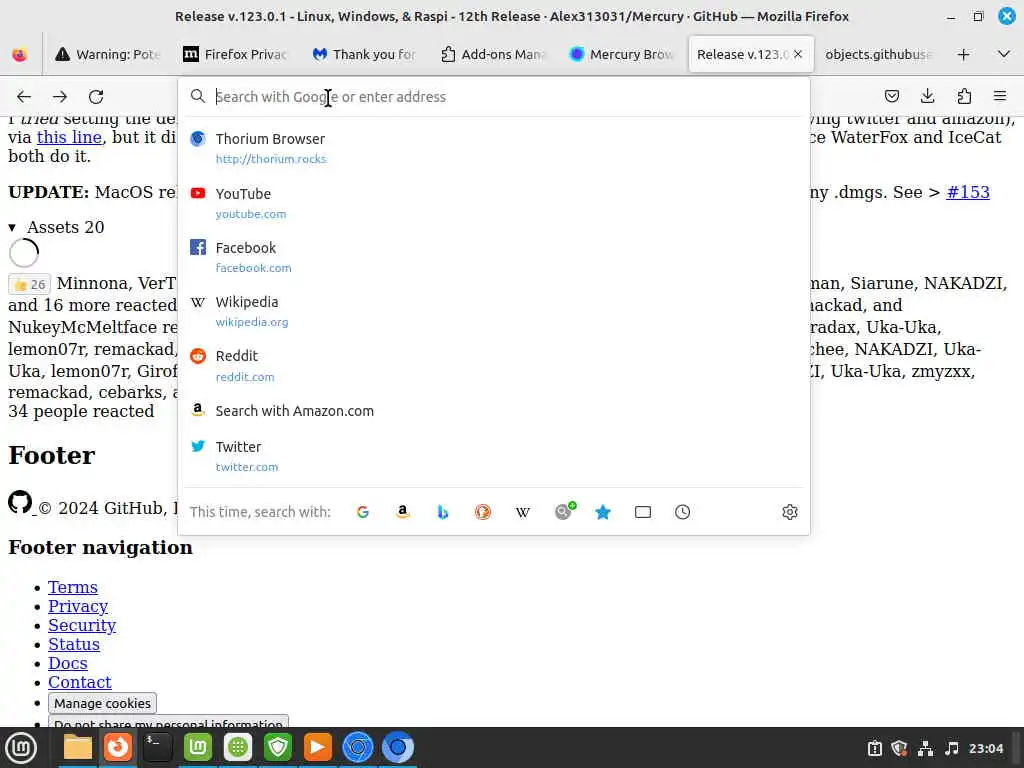Viewport: 1024px width, 768px height.
Task: Open Firefox View pinned icon
Action: pyautogui.click(x=20, y=55)
